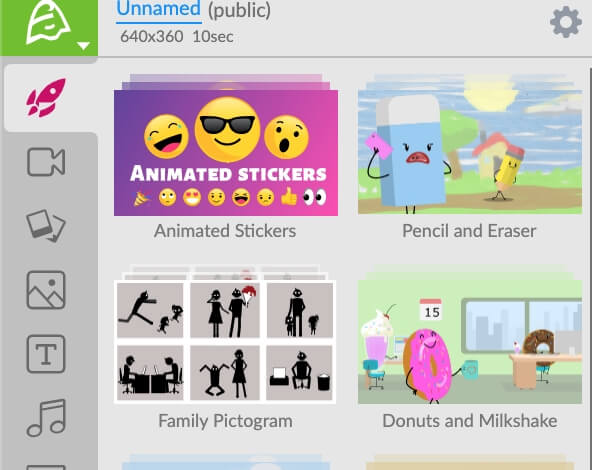The height and width of the screenshot is (470, 592).
Task: Select the image picture icon in sidebar
Action: tap(46, 290)
